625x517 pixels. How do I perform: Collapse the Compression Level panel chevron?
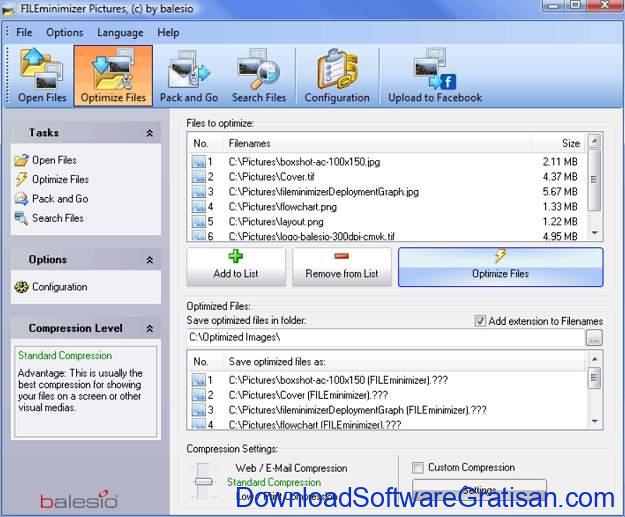[x=149, y=328]
